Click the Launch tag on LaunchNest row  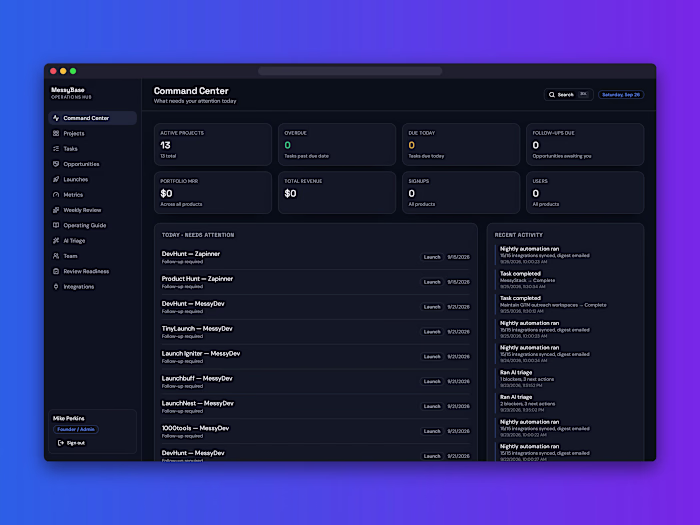(432, 407)
